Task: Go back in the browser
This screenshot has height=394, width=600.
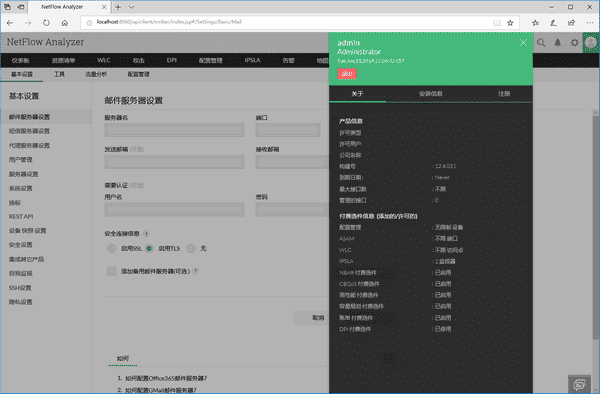Action: point(10,23)
